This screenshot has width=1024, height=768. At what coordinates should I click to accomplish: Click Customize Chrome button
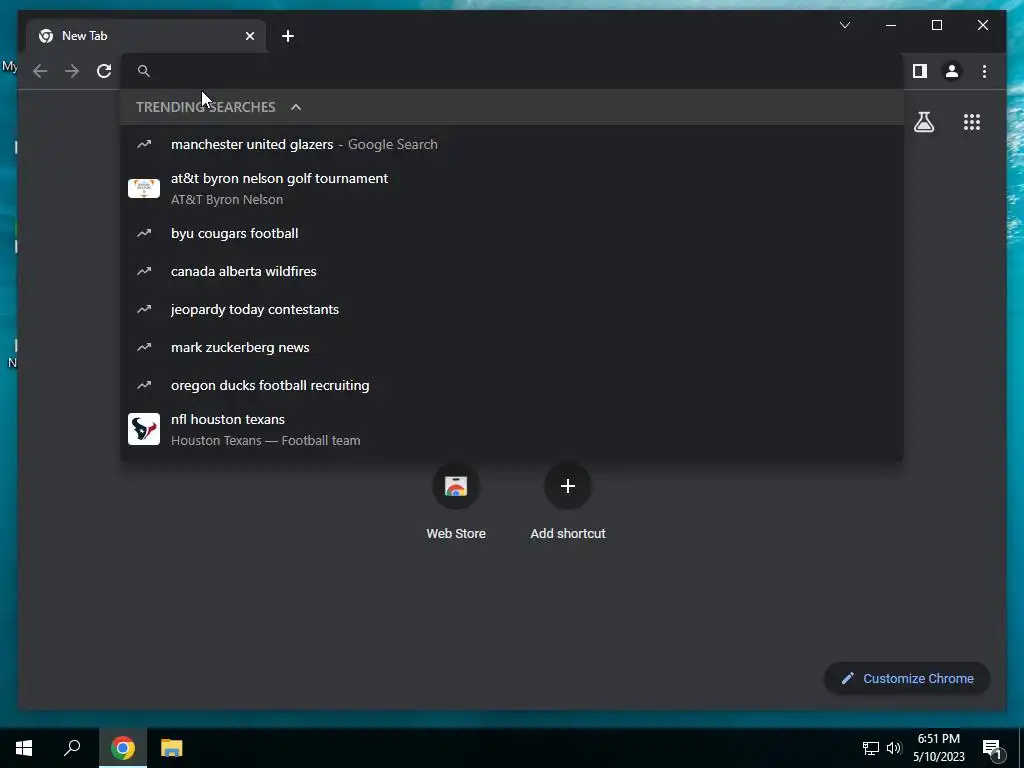click(x=907, y=679)
